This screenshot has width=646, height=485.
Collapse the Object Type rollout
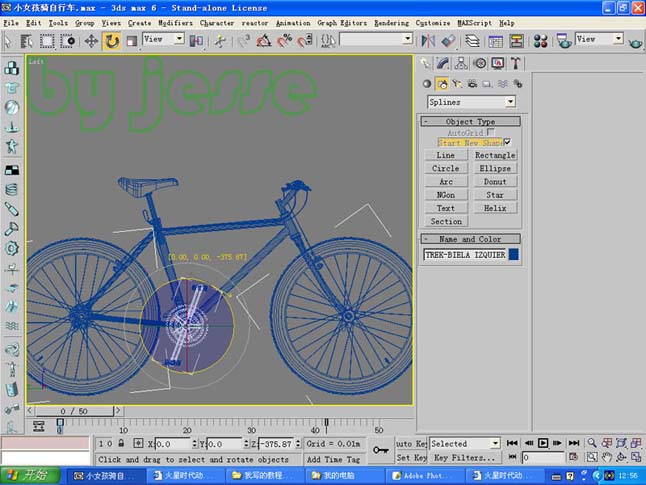point(470,122)
